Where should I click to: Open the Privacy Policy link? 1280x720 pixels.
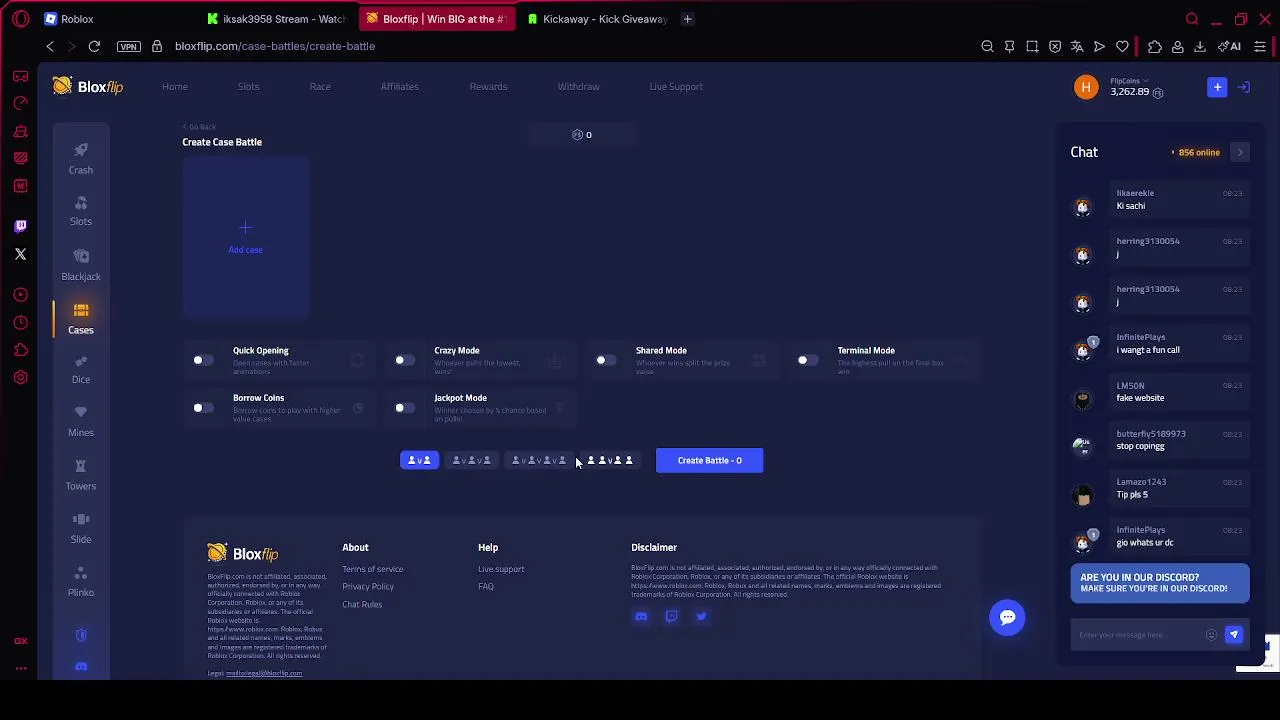368,587
